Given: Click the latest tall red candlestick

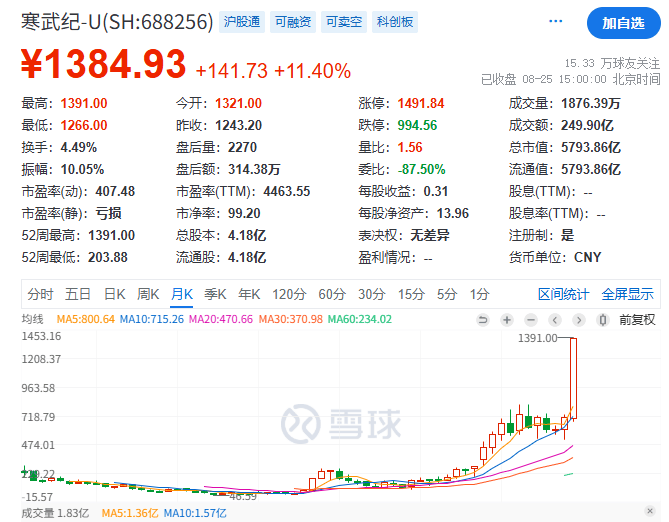Looking at the screenshot, I should click(x=573, y=378).
